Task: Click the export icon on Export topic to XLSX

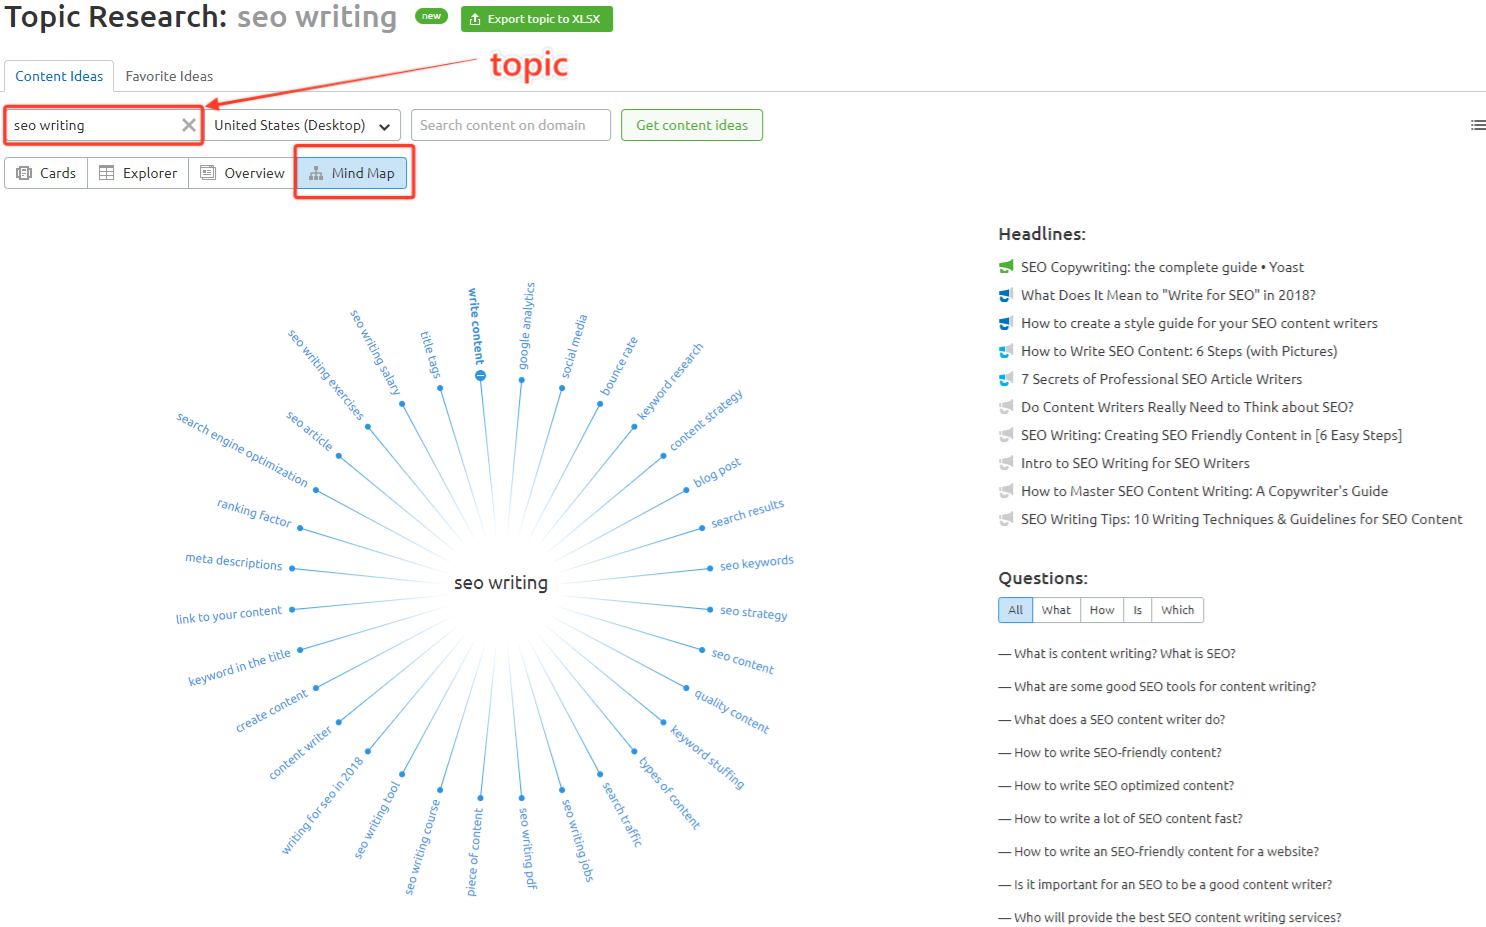Action: click(473, 18)
